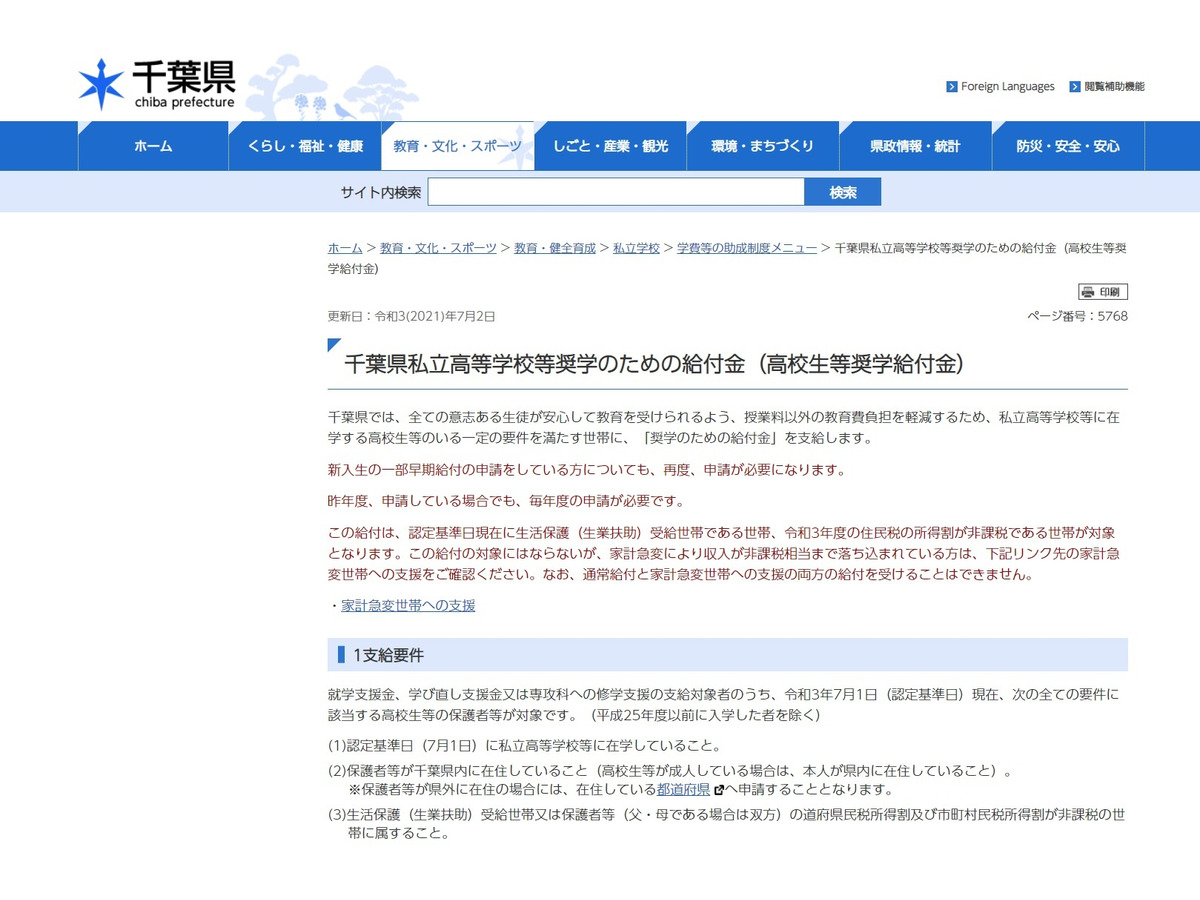Select the 教育・文化・スポーツ tab
Image resolution: width=1200 pixels, height=900 pixels.
click(458, 145)
